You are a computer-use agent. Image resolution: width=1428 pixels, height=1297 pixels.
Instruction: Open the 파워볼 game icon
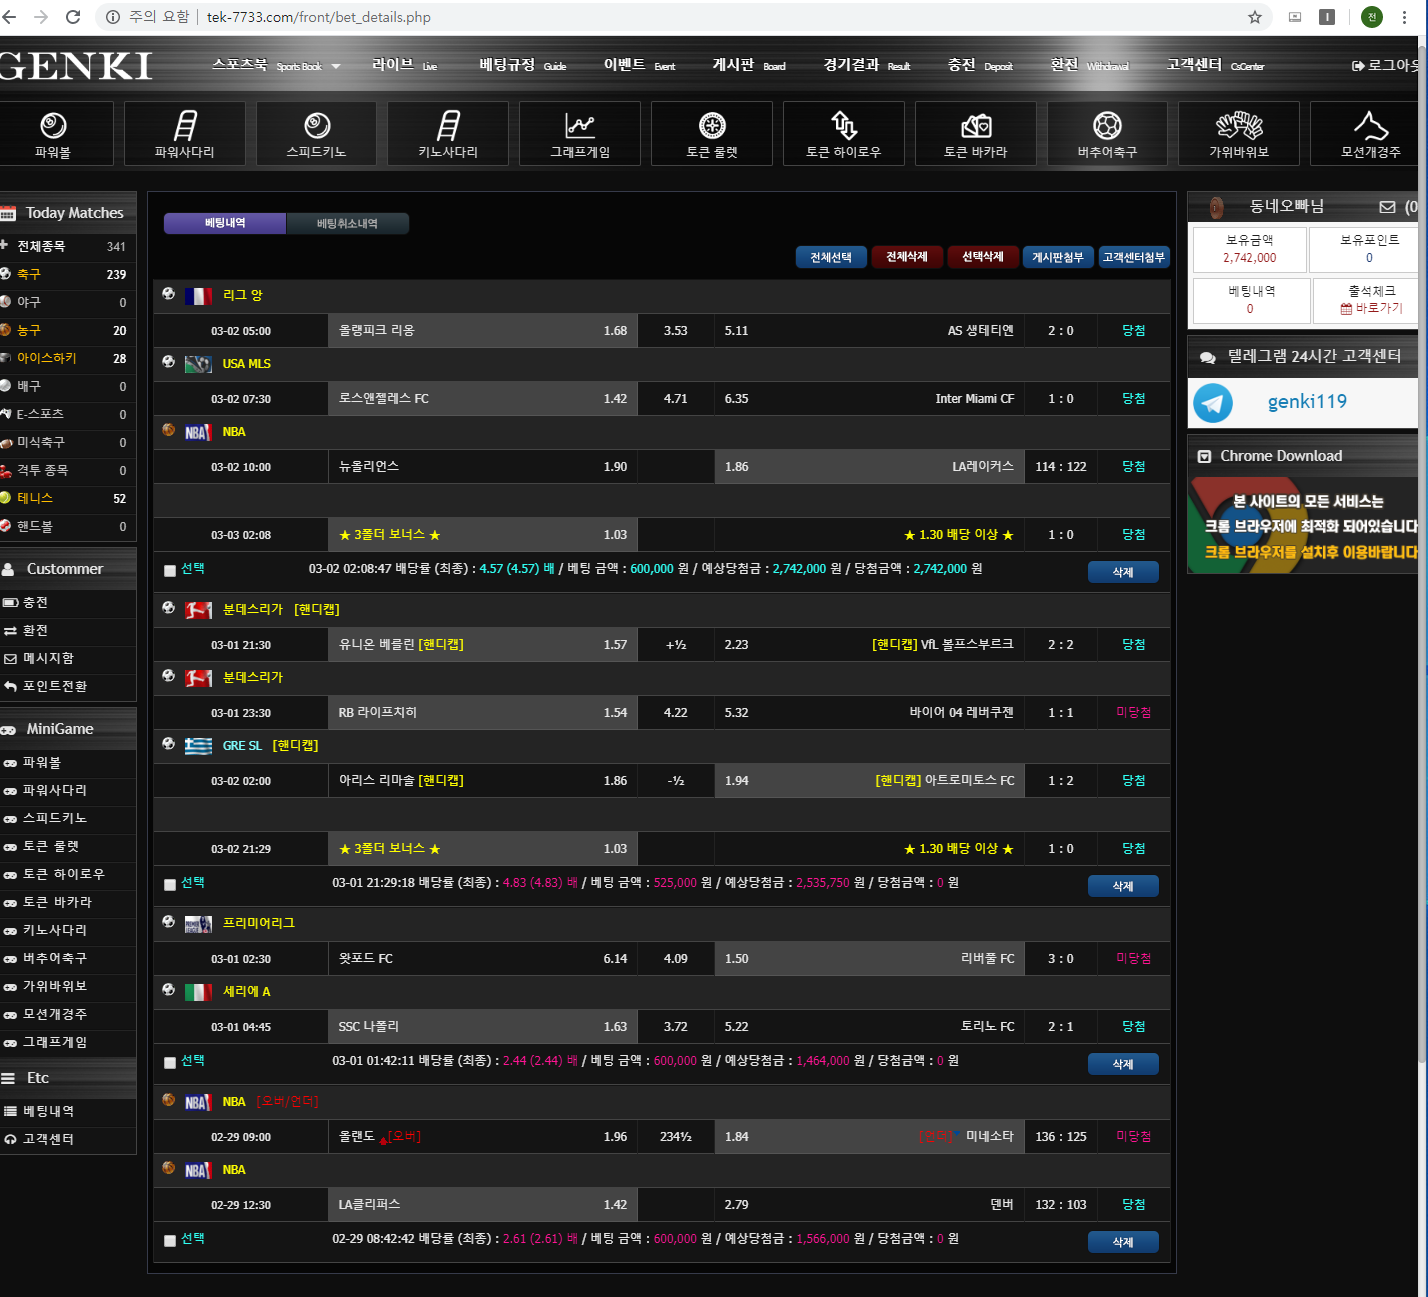[53, 126]
